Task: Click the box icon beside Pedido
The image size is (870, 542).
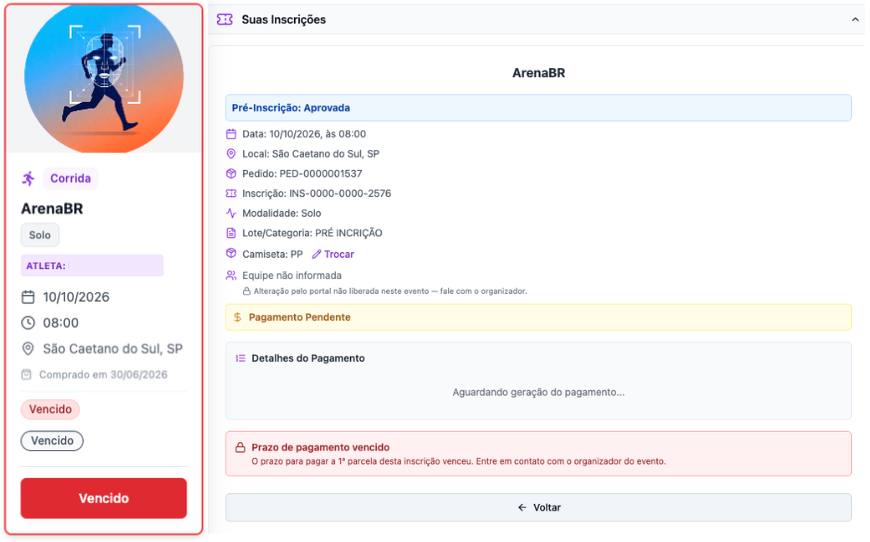Action: tap(231, 174)
